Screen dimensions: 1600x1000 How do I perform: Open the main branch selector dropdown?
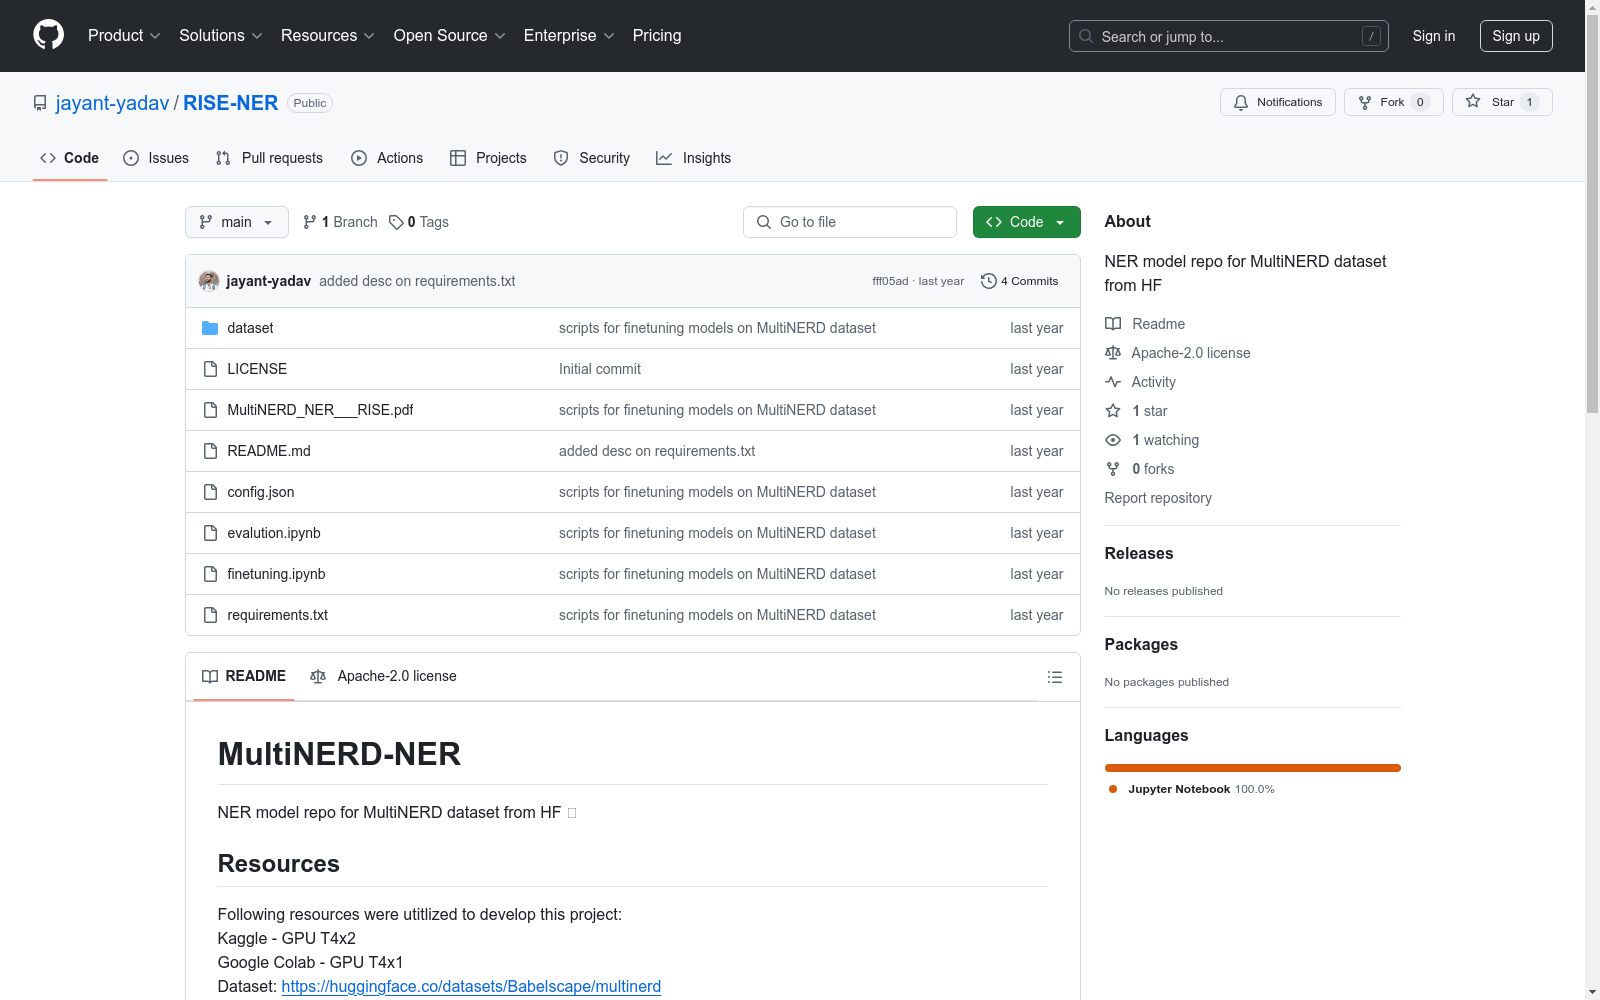(237, 222)
